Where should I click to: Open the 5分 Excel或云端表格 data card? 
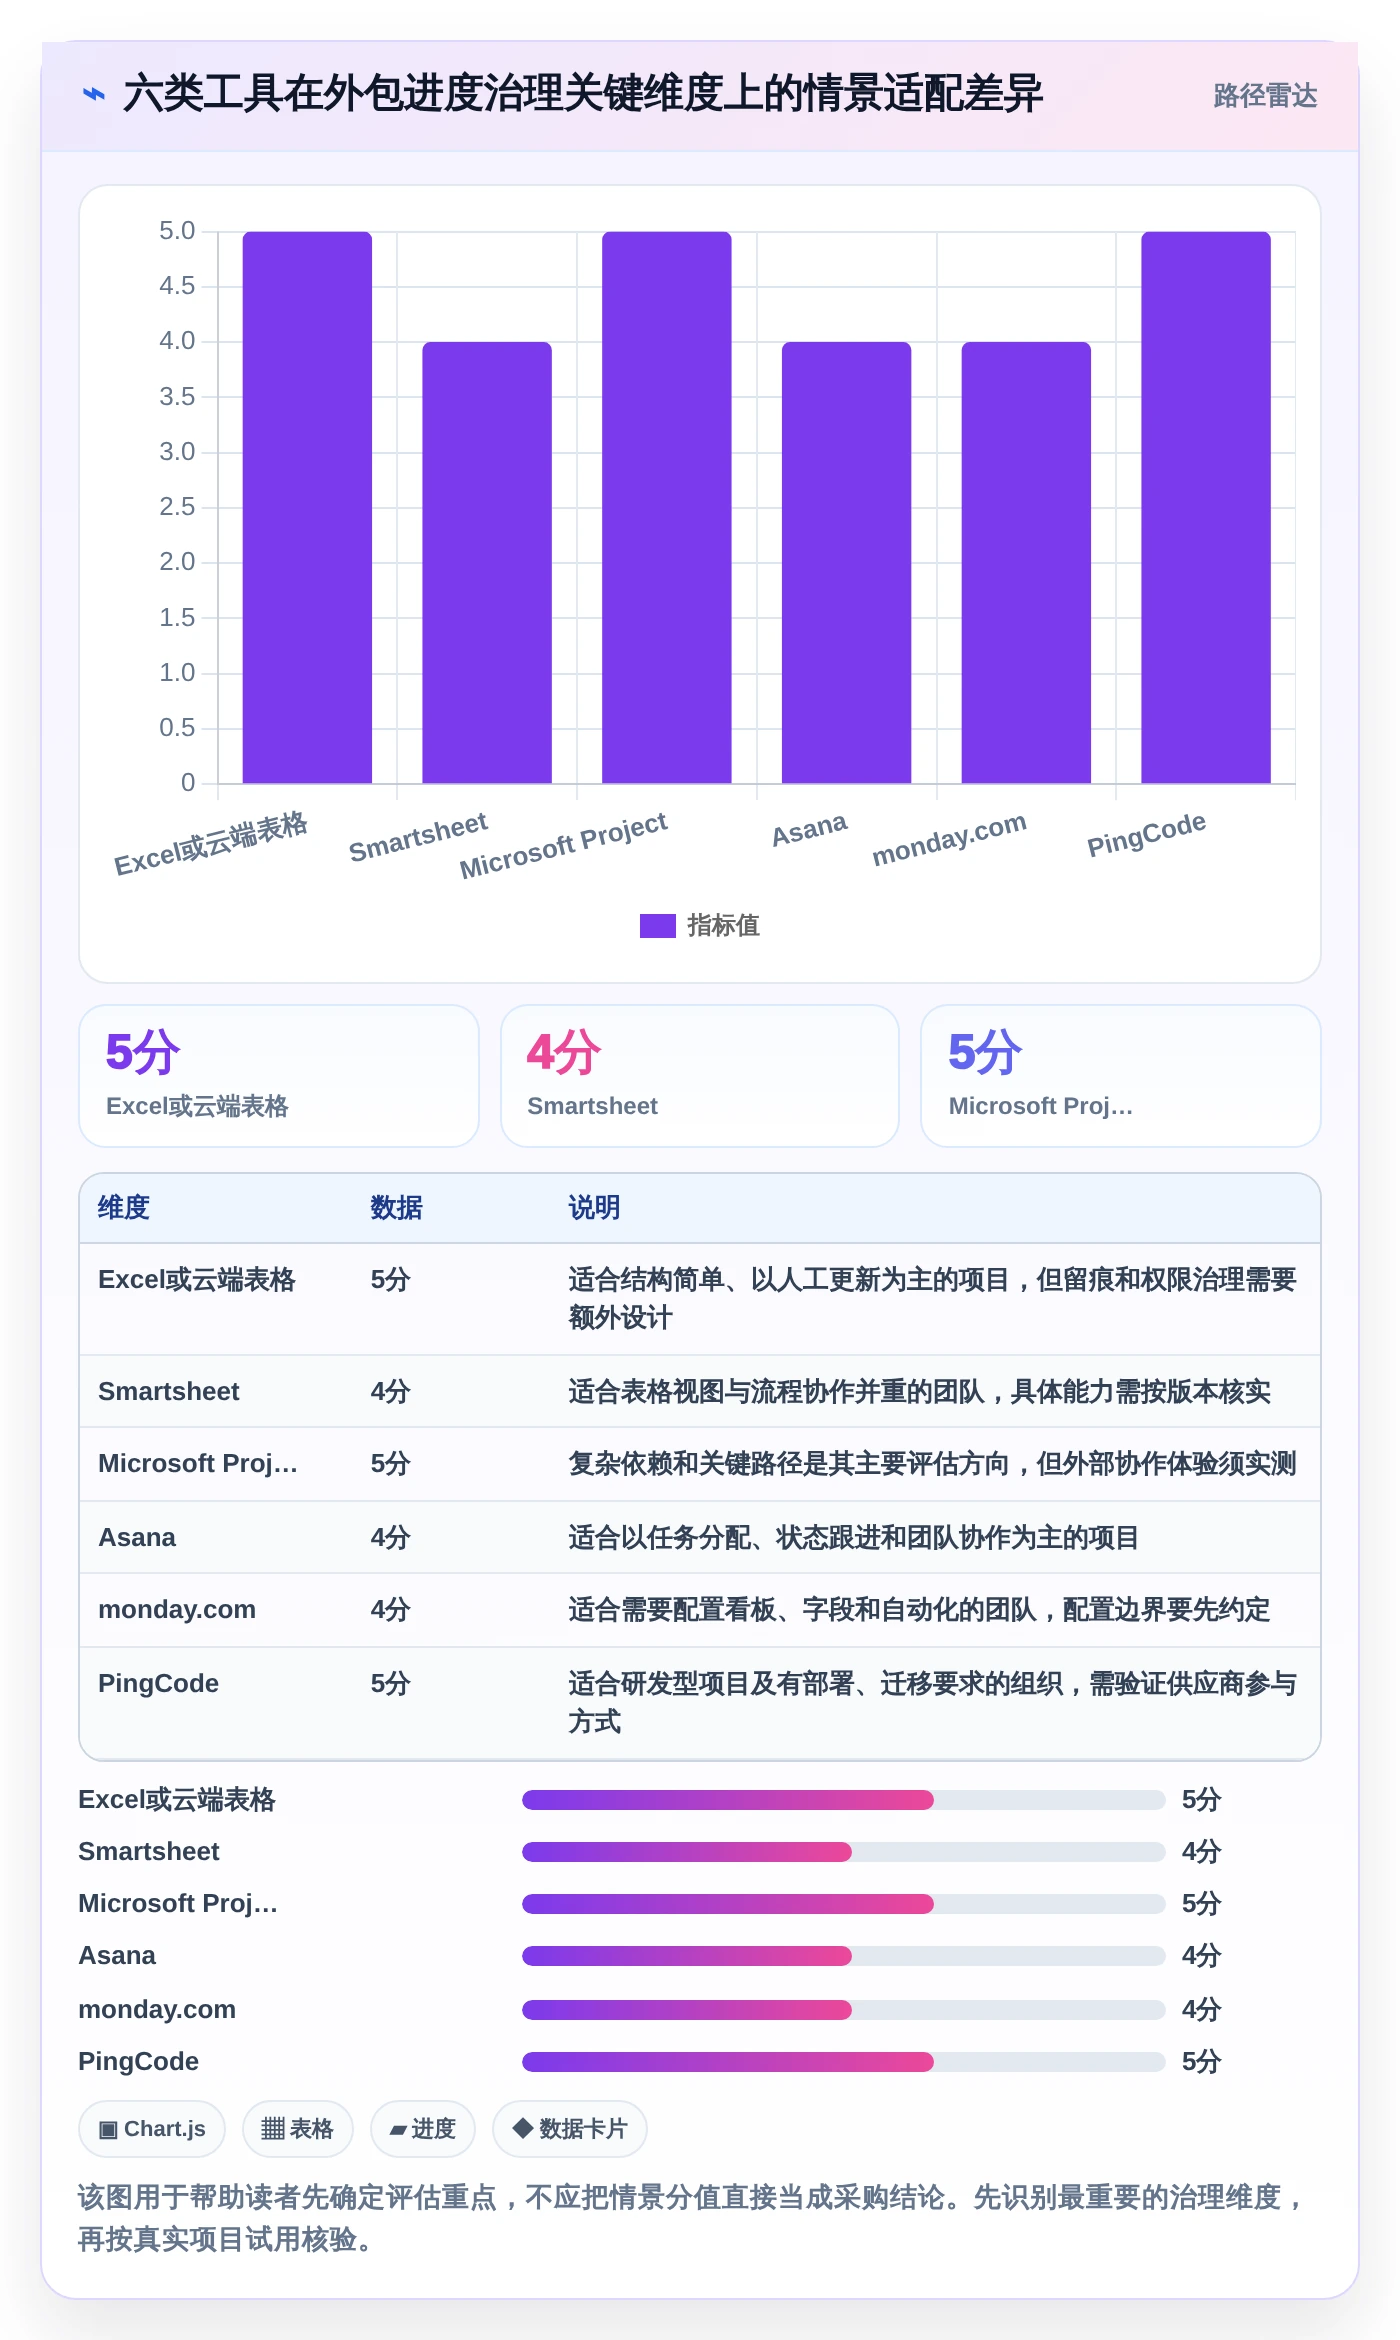279,1076
